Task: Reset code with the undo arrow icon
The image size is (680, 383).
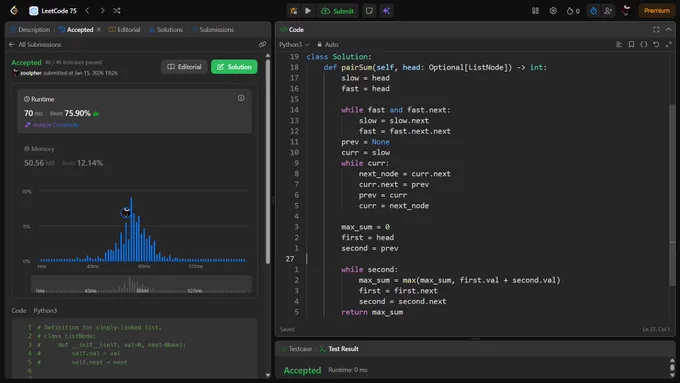Action: pyautogui.click(x=656, y=44)
